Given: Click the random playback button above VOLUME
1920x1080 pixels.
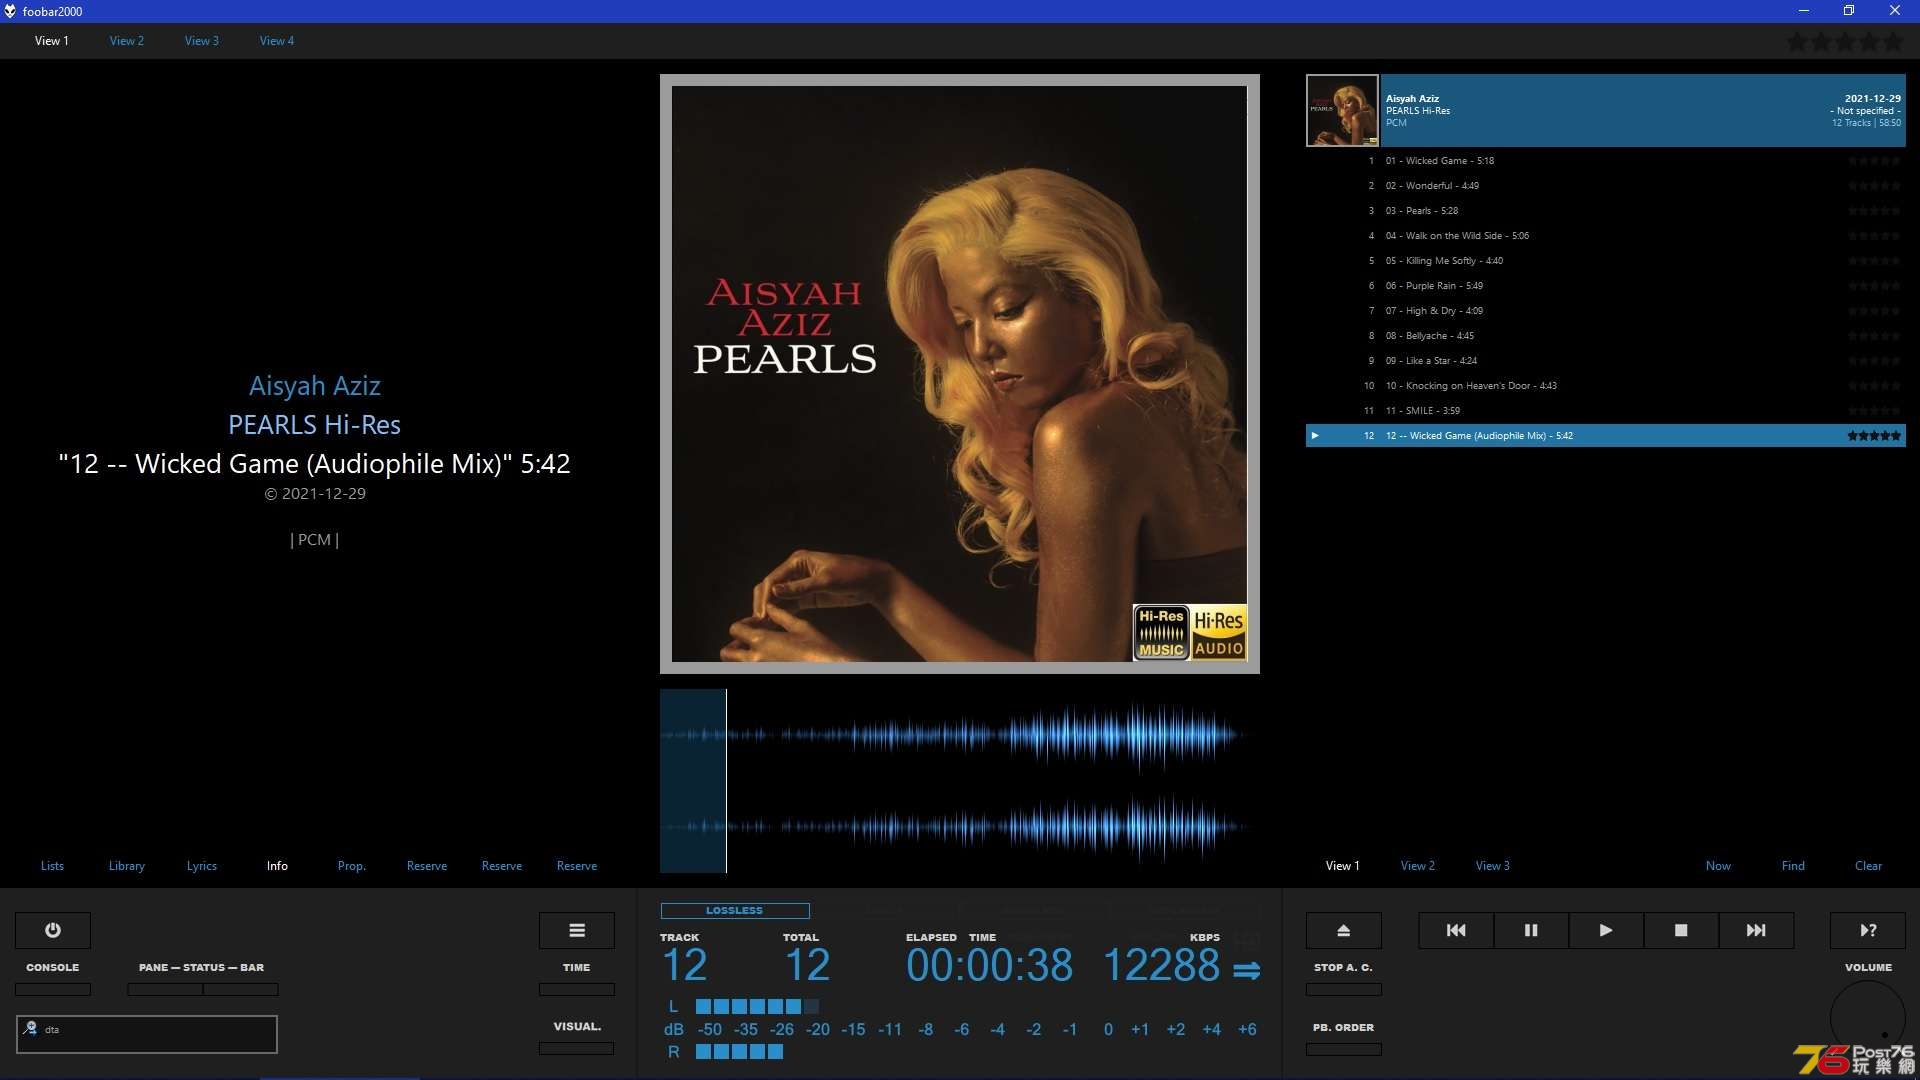Looking at the screenshot, I should coord(1868,930).
